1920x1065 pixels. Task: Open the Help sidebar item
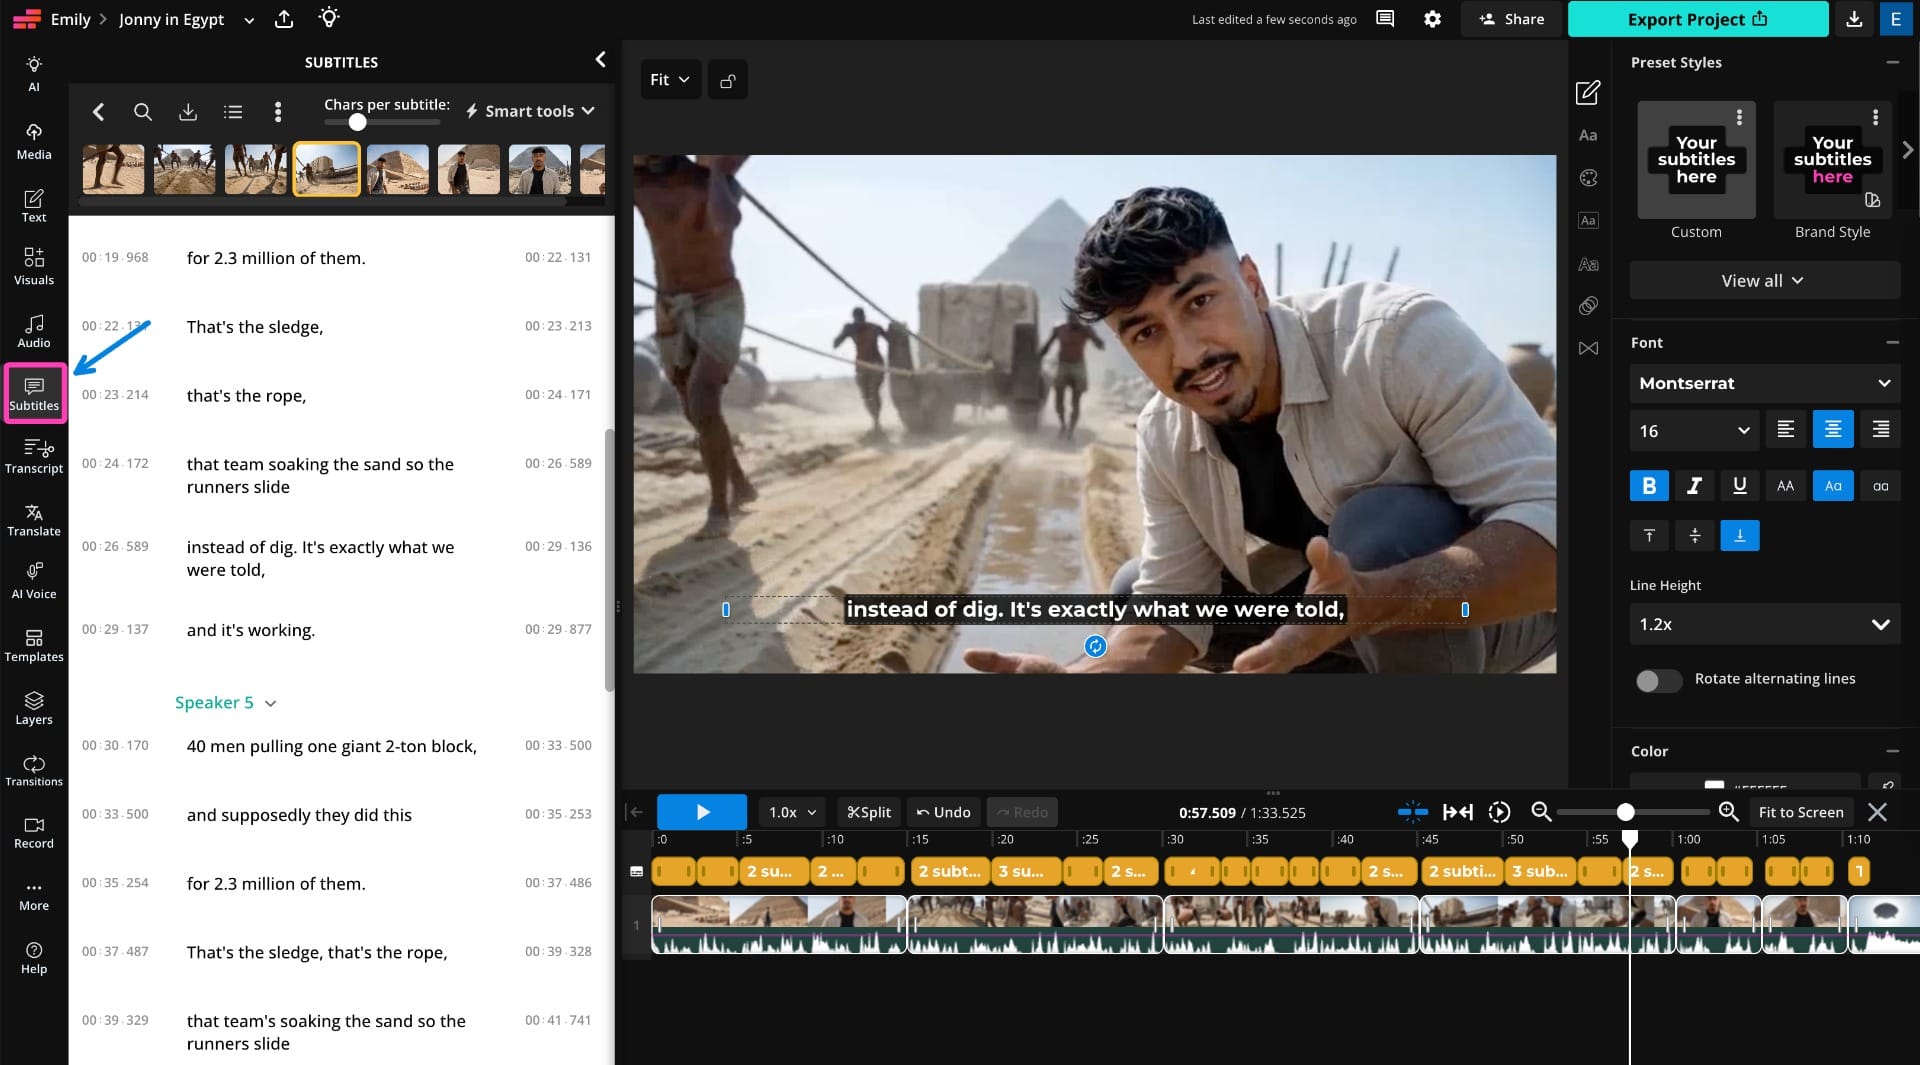34,957
